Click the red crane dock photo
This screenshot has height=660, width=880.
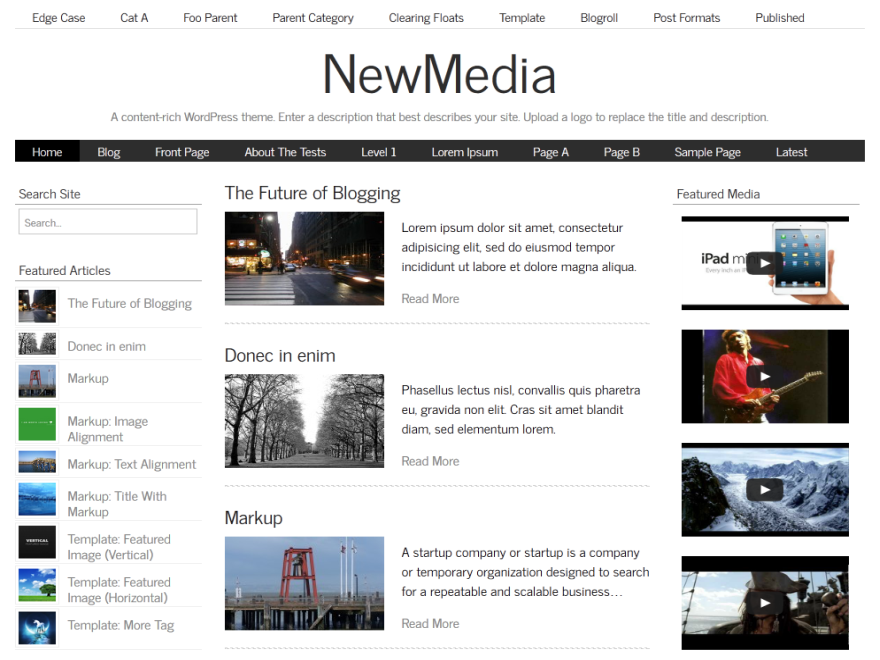pos(304,584)
